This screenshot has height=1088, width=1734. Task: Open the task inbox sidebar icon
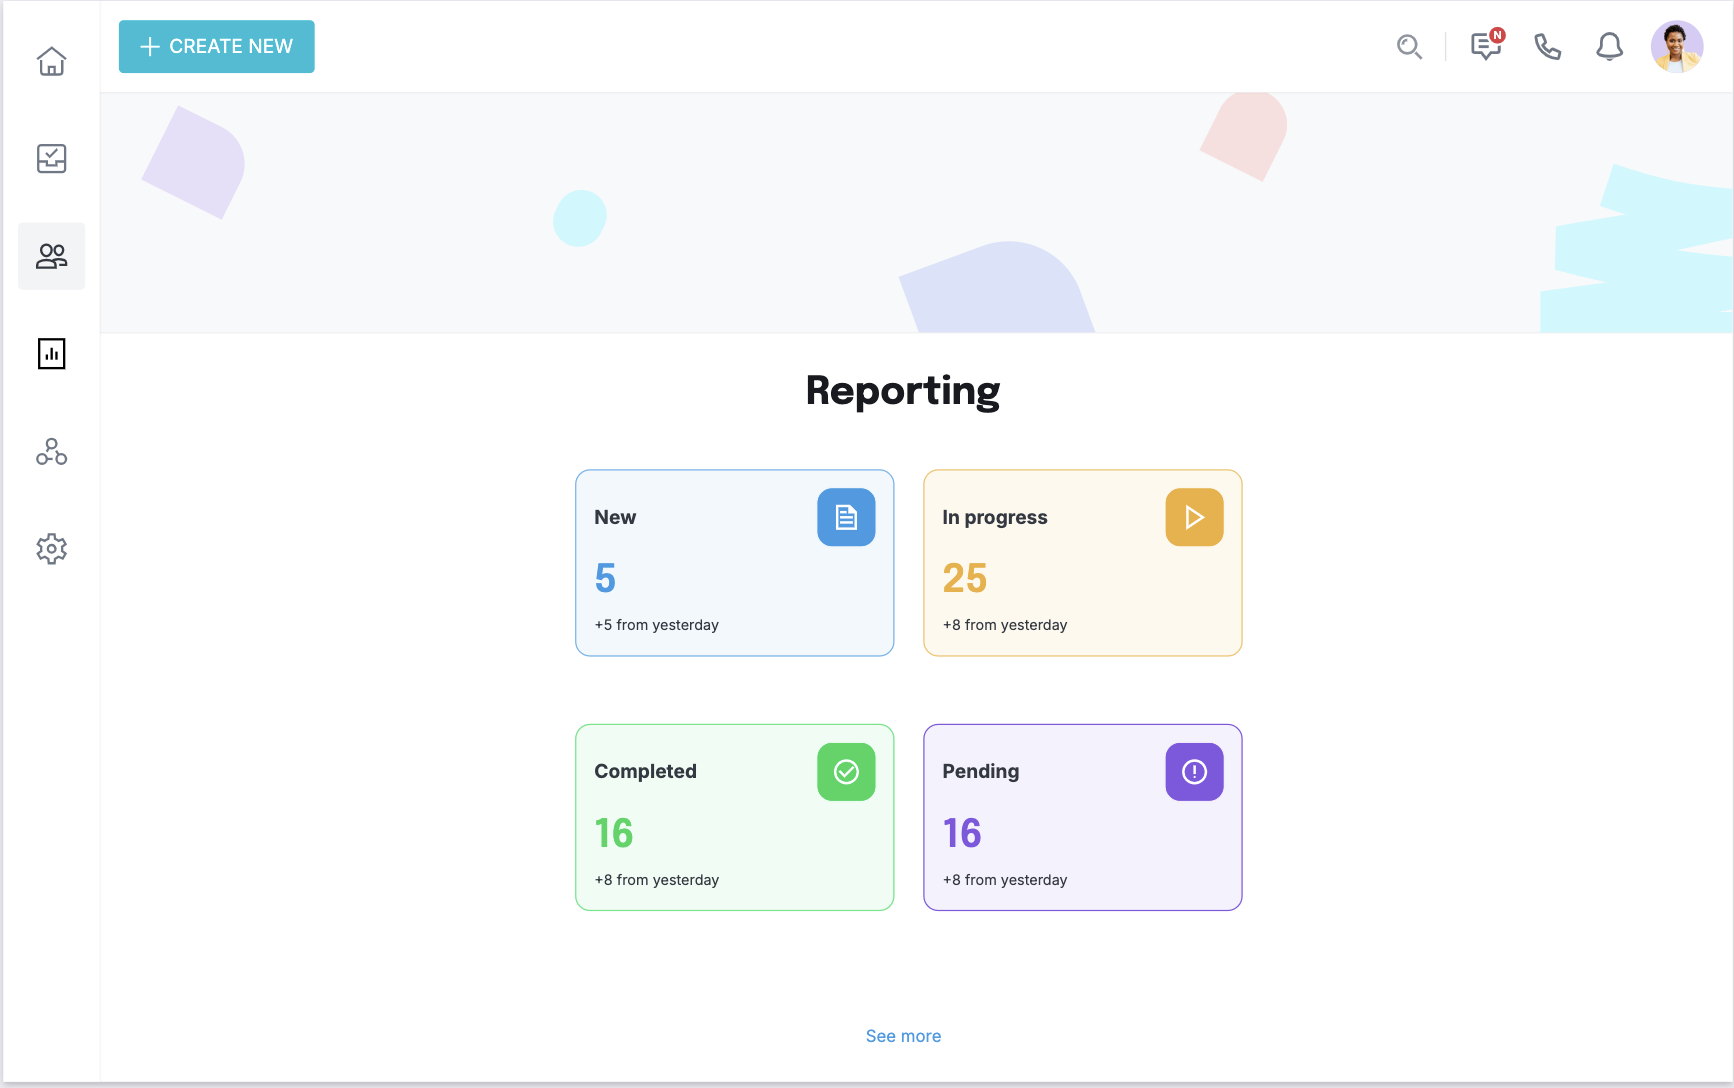[51, 158]
